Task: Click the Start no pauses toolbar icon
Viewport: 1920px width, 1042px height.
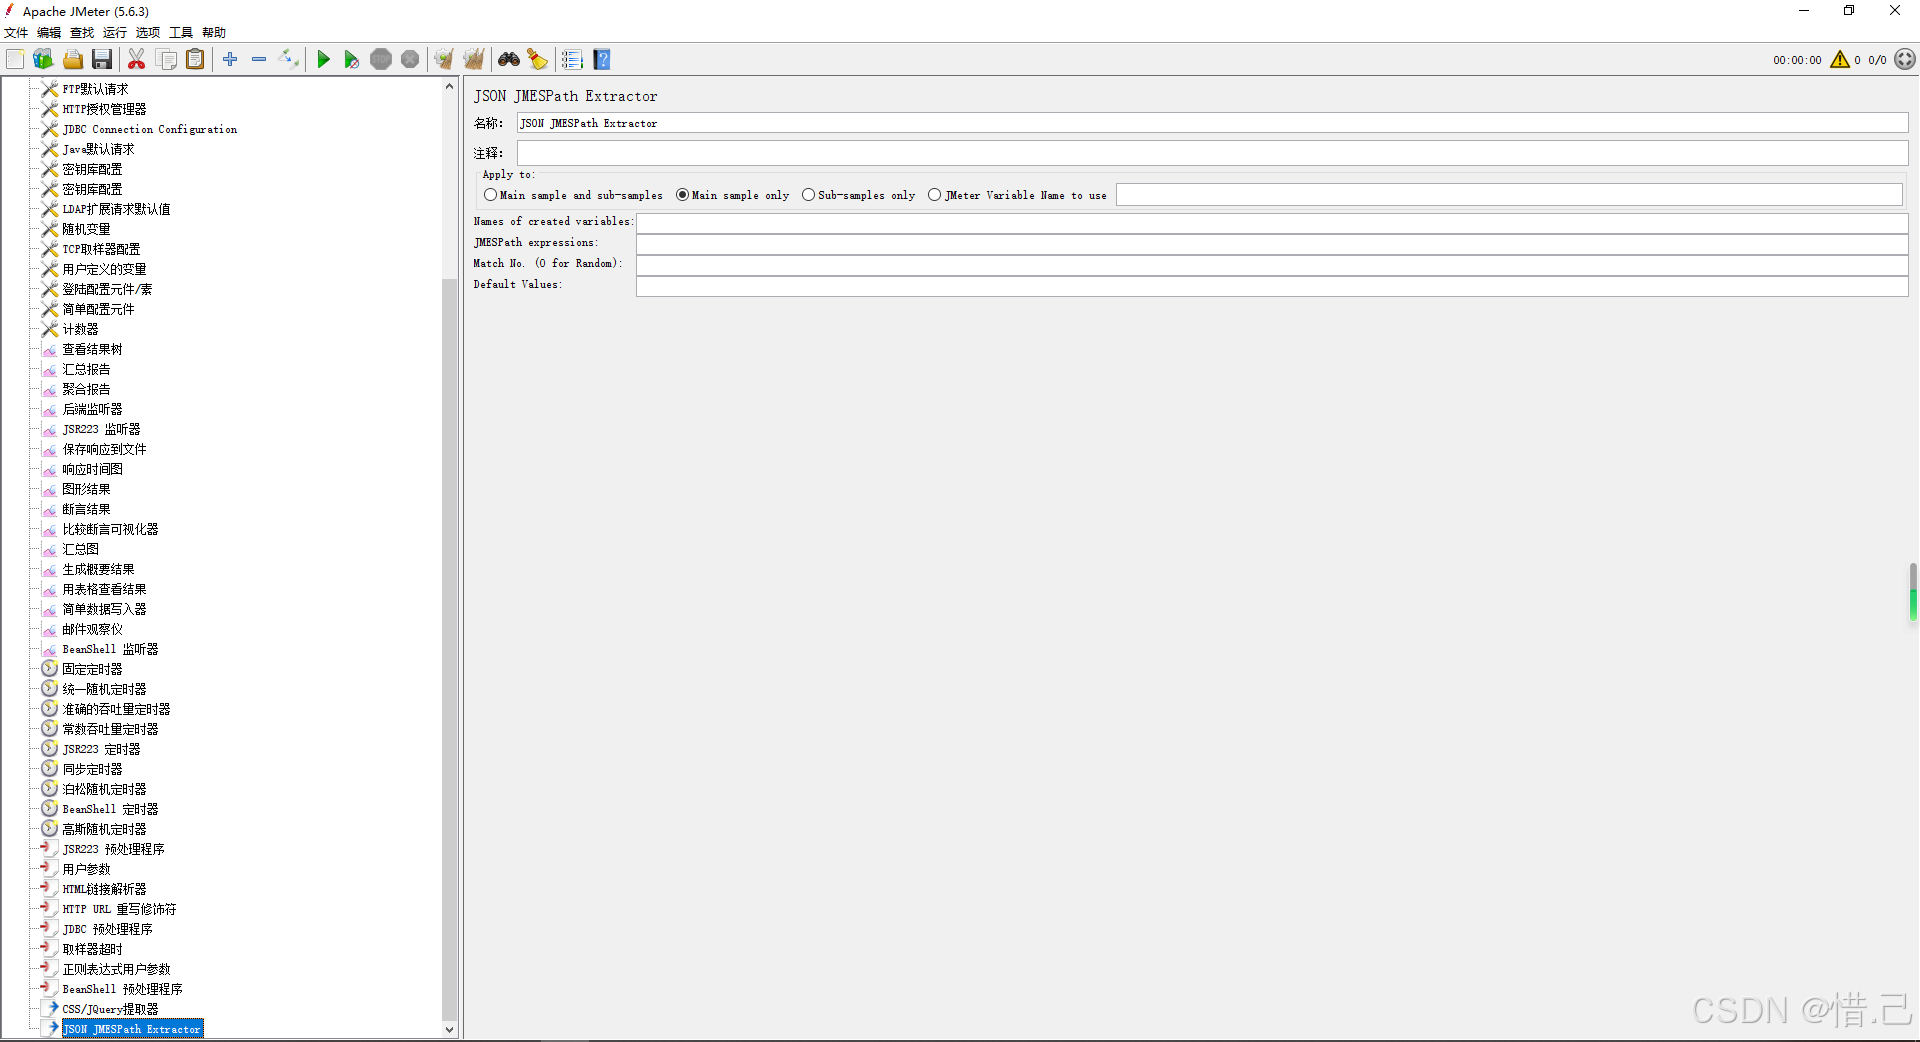Action: (x=351, y=60)
